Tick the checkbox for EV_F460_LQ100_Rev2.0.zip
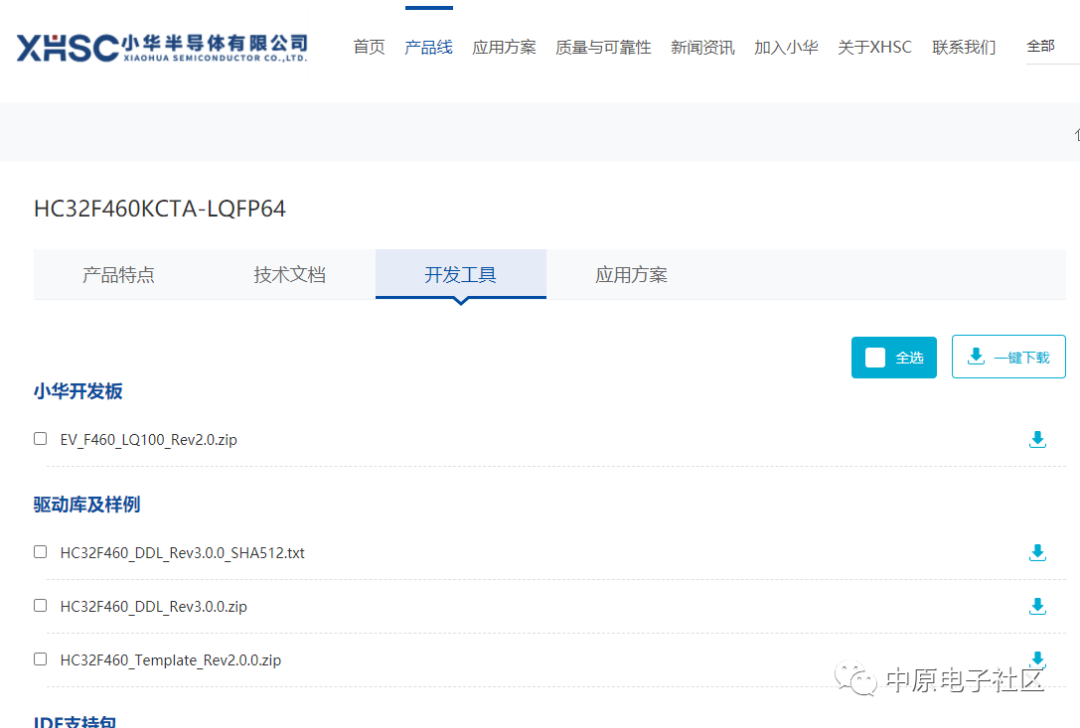Viewport: 1080px width, 728px height. (41, 439)
